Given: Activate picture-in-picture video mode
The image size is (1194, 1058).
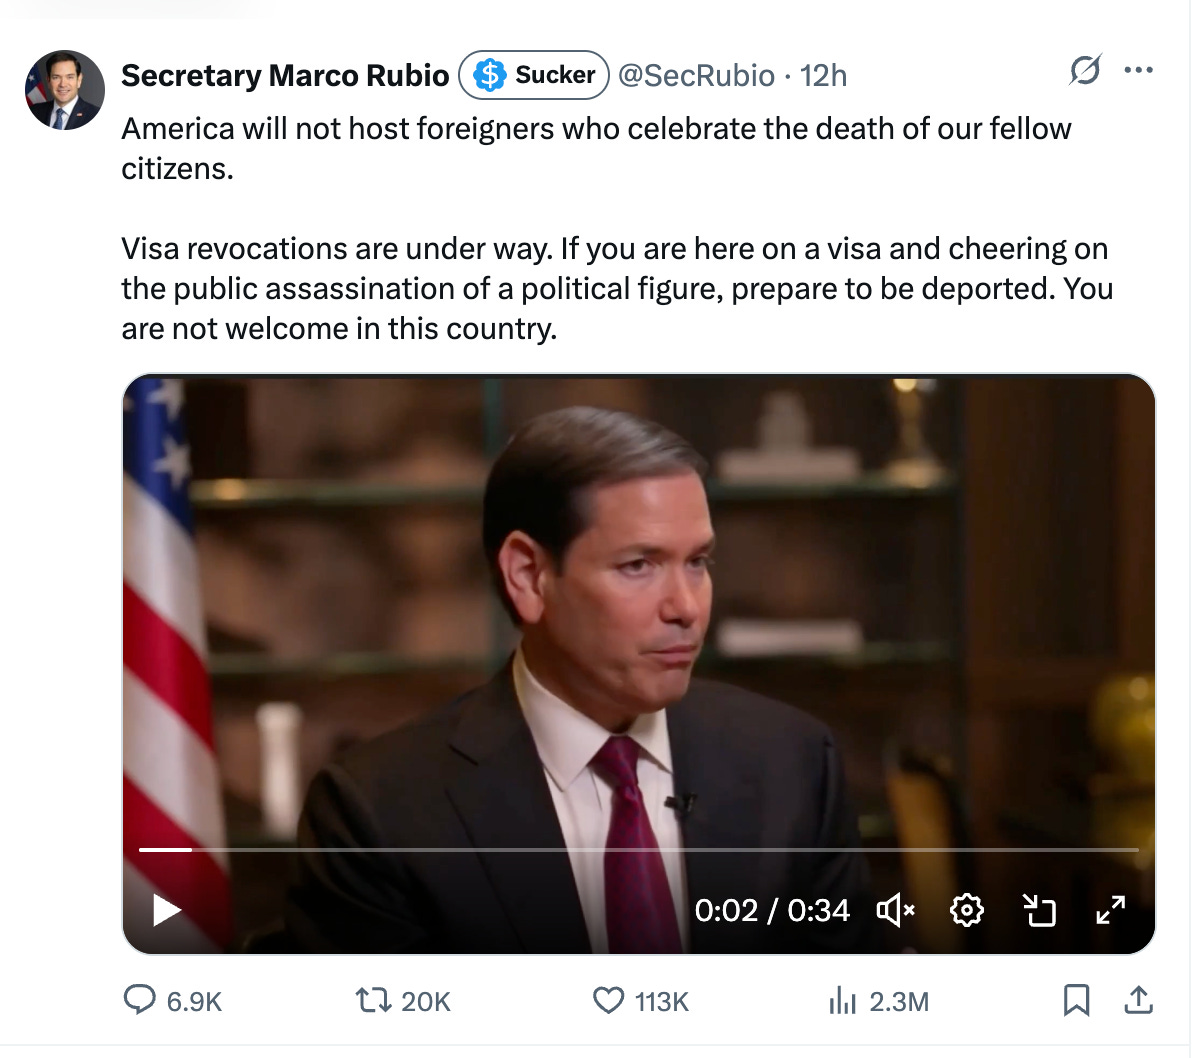Looking at the screenshot, I should pos(1039,910).
